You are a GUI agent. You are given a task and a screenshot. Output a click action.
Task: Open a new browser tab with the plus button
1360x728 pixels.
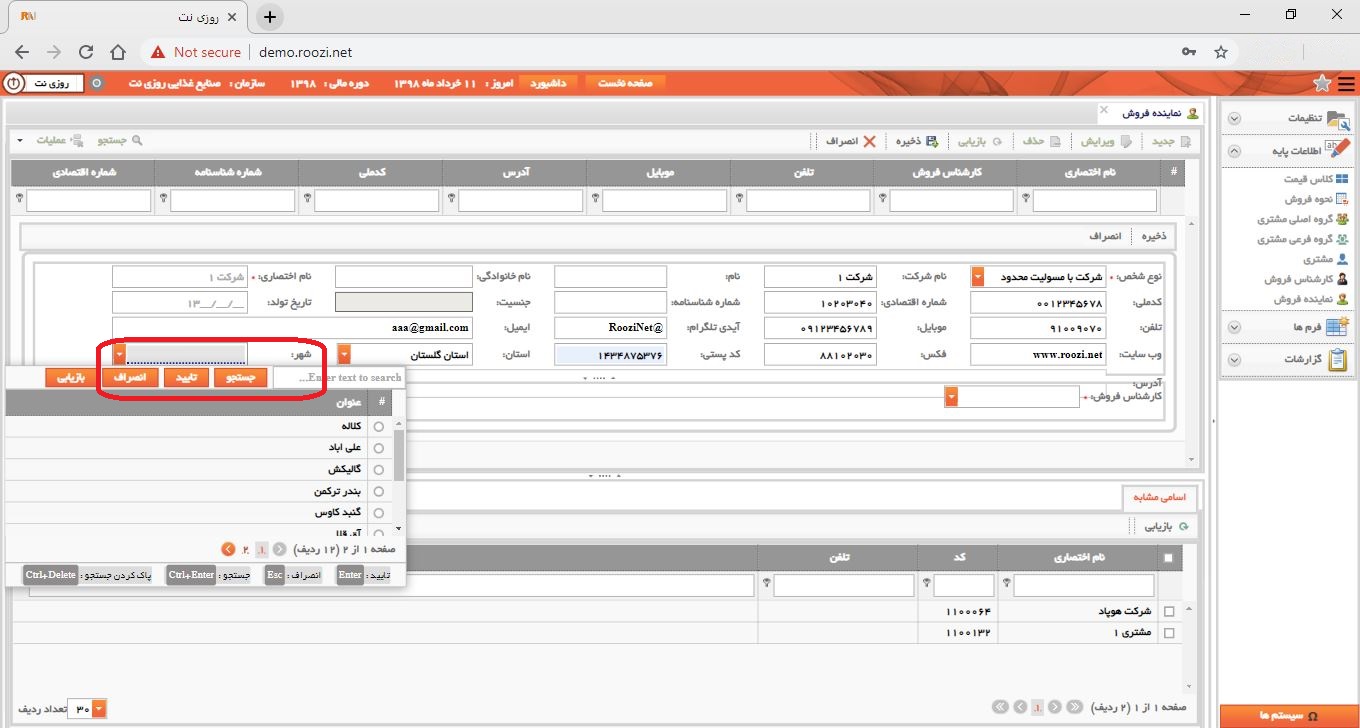click(269, 17)
